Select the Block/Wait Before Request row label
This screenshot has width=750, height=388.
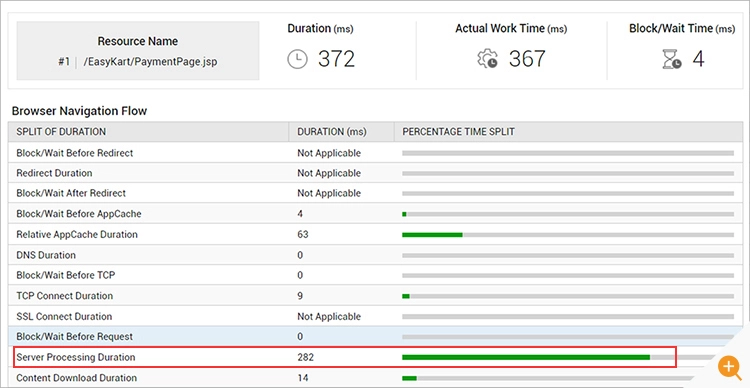(75, 336)
